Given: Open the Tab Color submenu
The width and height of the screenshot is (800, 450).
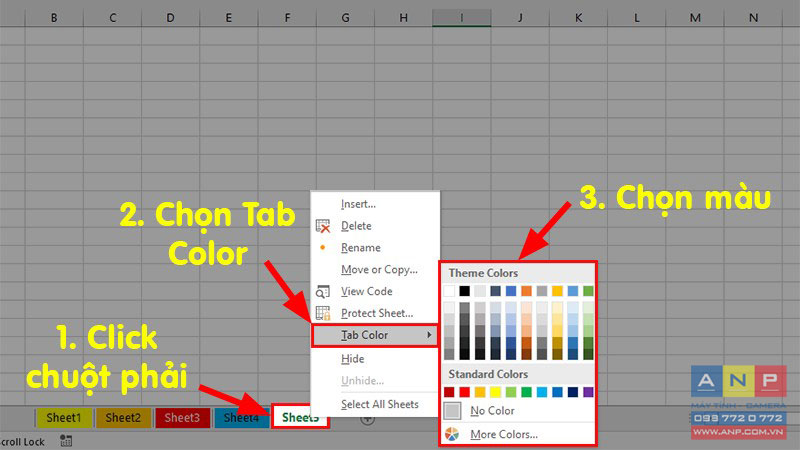Looking at the screenshot, I should (x=375, y=335).
